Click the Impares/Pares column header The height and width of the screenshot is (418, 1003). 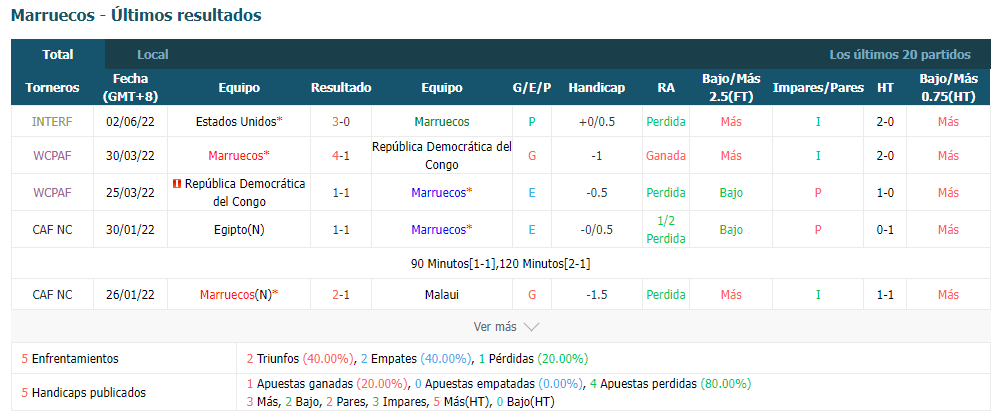tap(817, 88)
